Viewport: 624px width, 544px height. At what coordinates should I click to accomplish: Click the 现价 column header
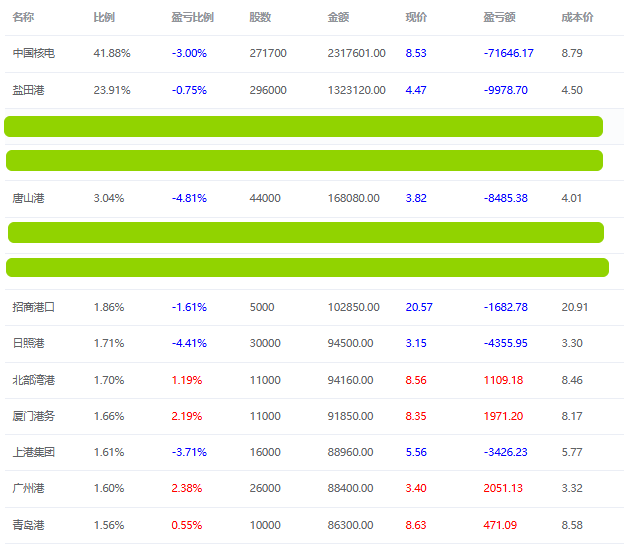click(416, 17)
